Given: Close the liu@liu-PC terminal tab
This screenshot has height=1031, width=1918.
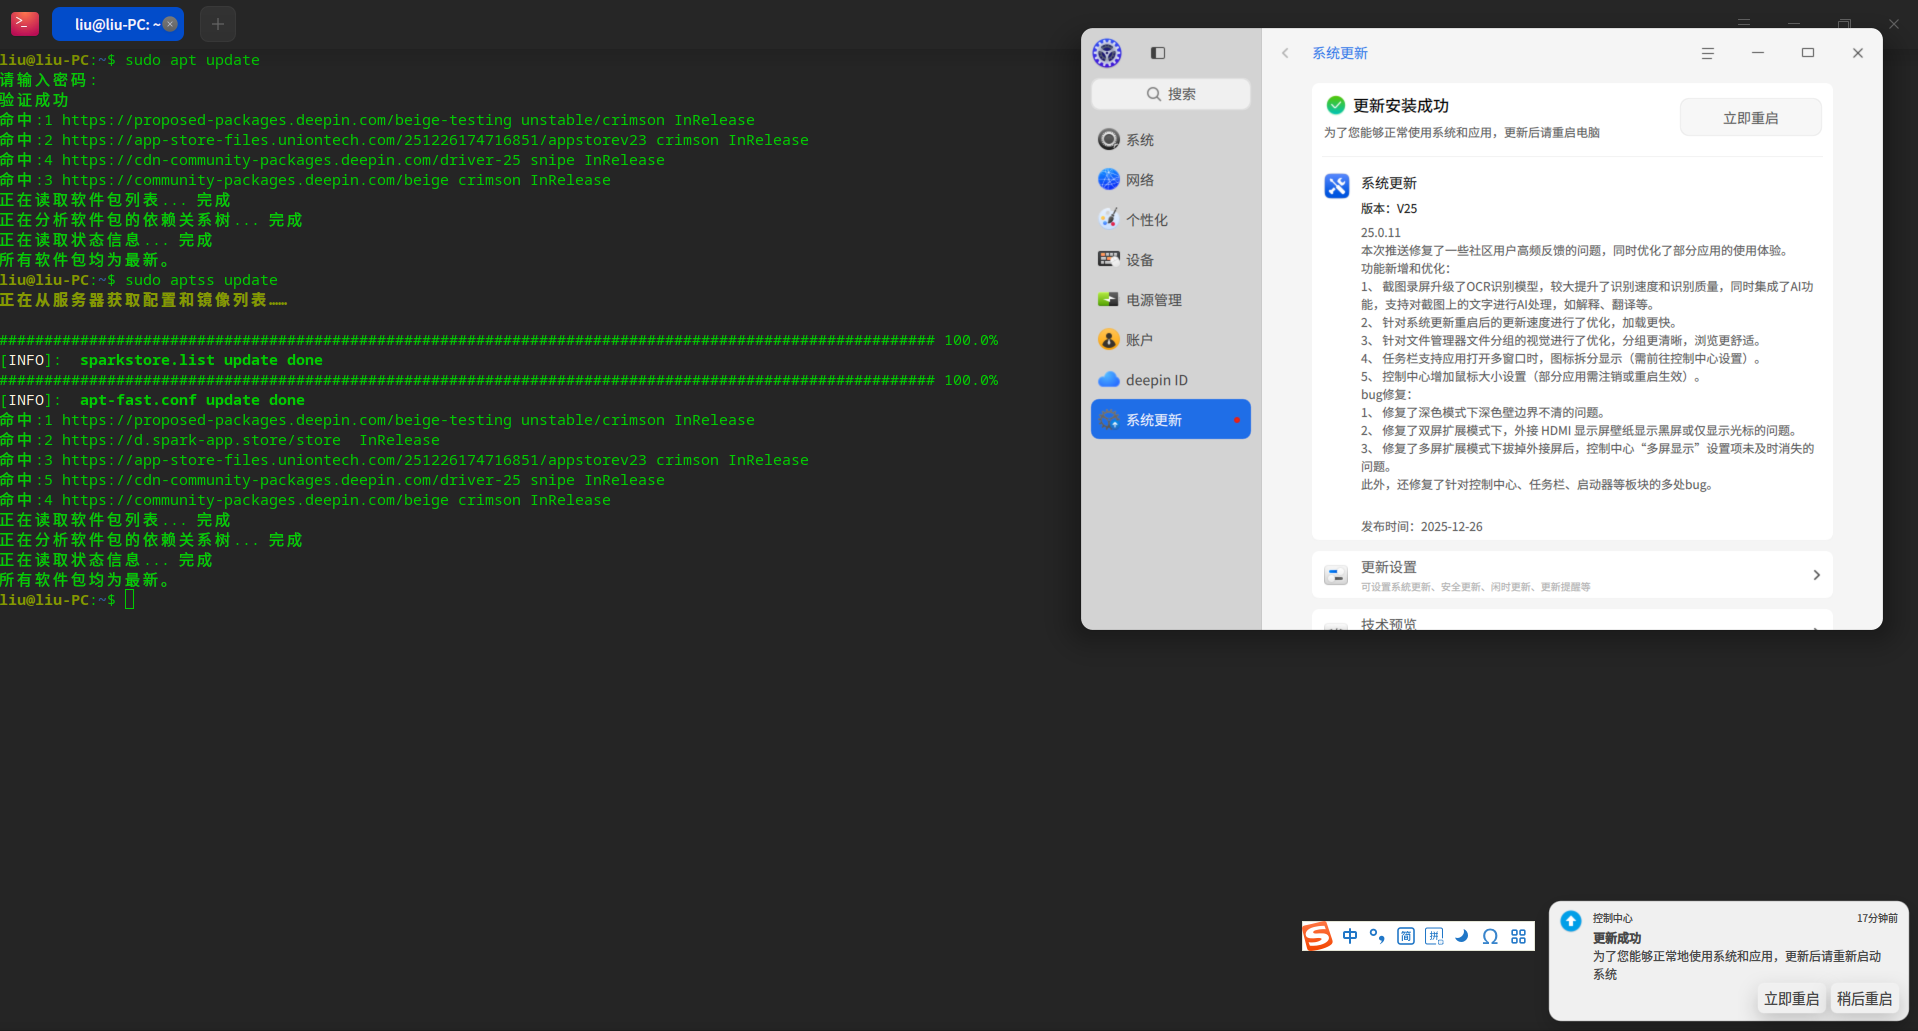Looking at the screenshot, I should [170, 24].
